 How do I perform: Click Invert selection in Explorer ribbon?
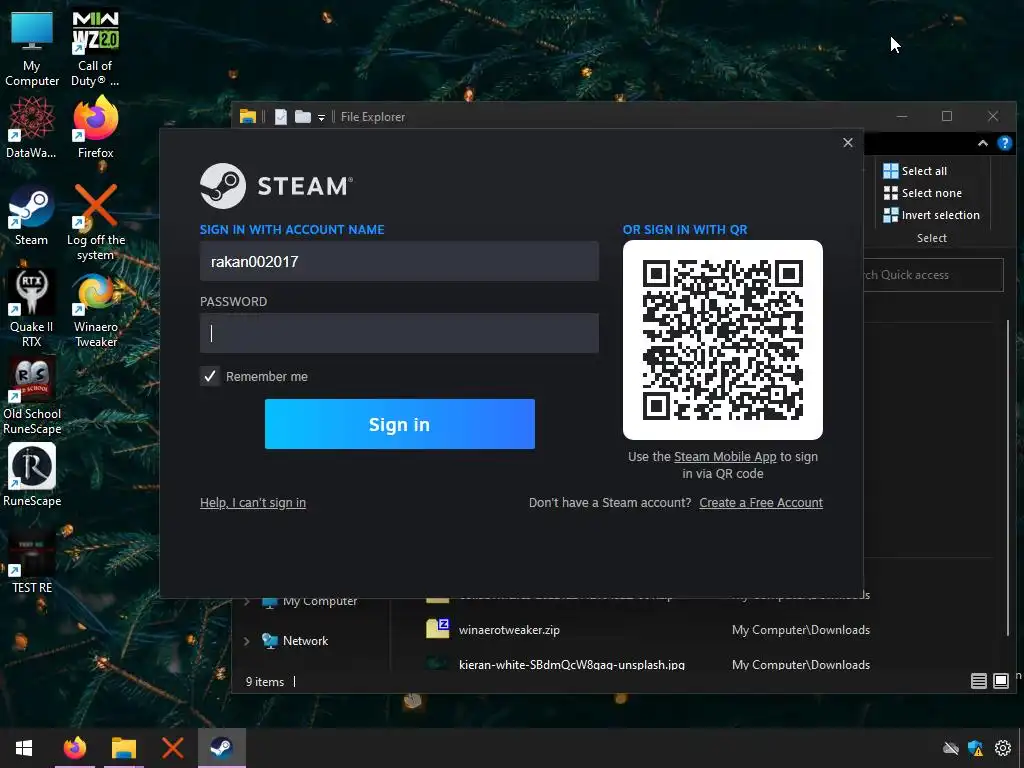tap(931, 215)
